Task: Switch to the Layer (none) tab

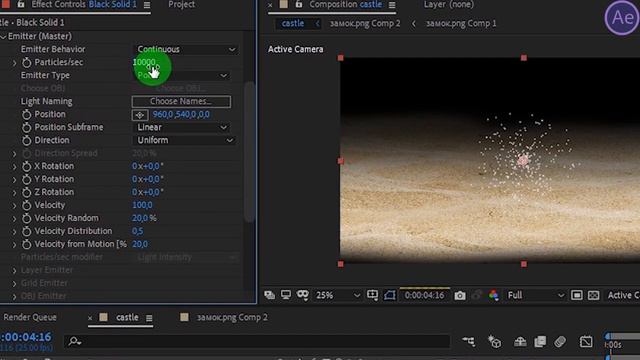Action: pos(449,4)
